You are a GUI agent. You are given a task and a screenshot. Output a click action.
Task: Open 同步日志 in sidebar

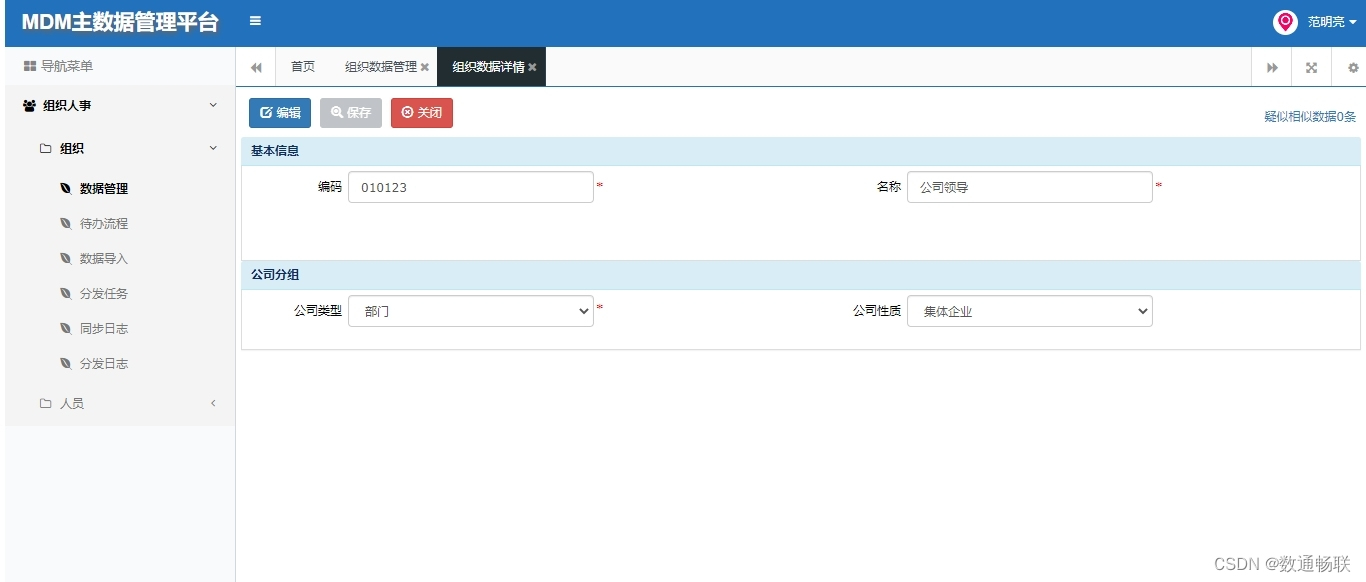point(104,328)
